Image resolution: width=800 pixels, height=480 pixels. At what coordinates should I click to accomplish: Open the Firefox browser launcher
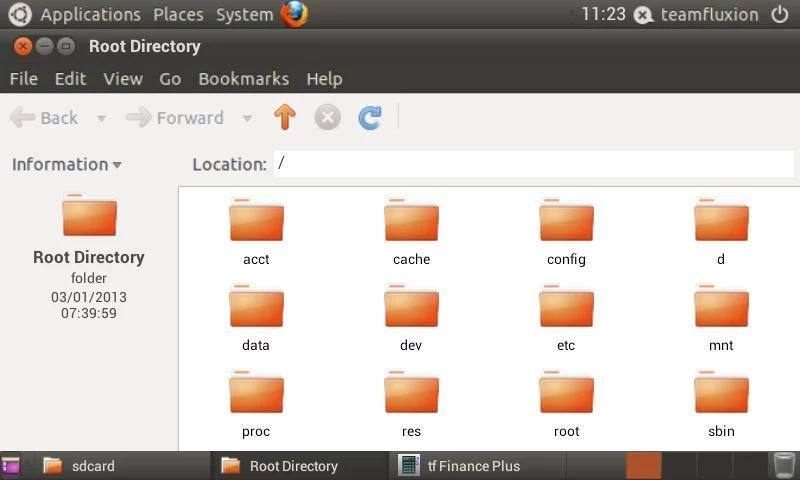tap(294, 14)
